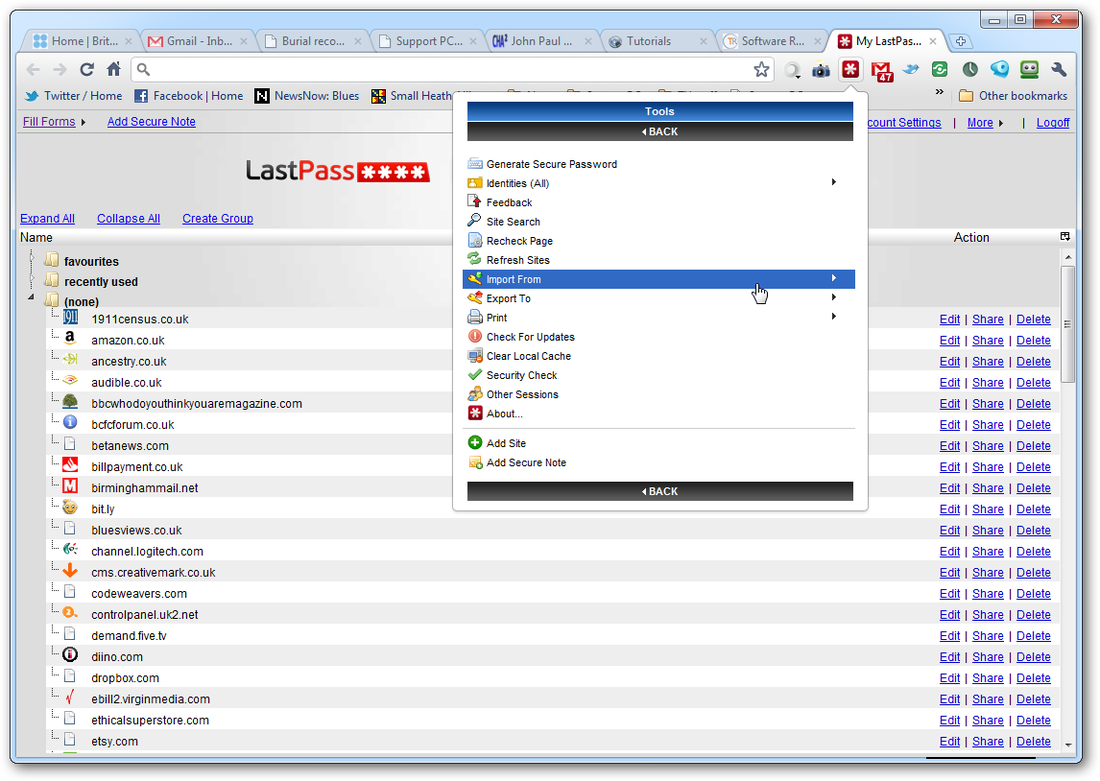Click the LastPass extension icon in toolbar

850,69
